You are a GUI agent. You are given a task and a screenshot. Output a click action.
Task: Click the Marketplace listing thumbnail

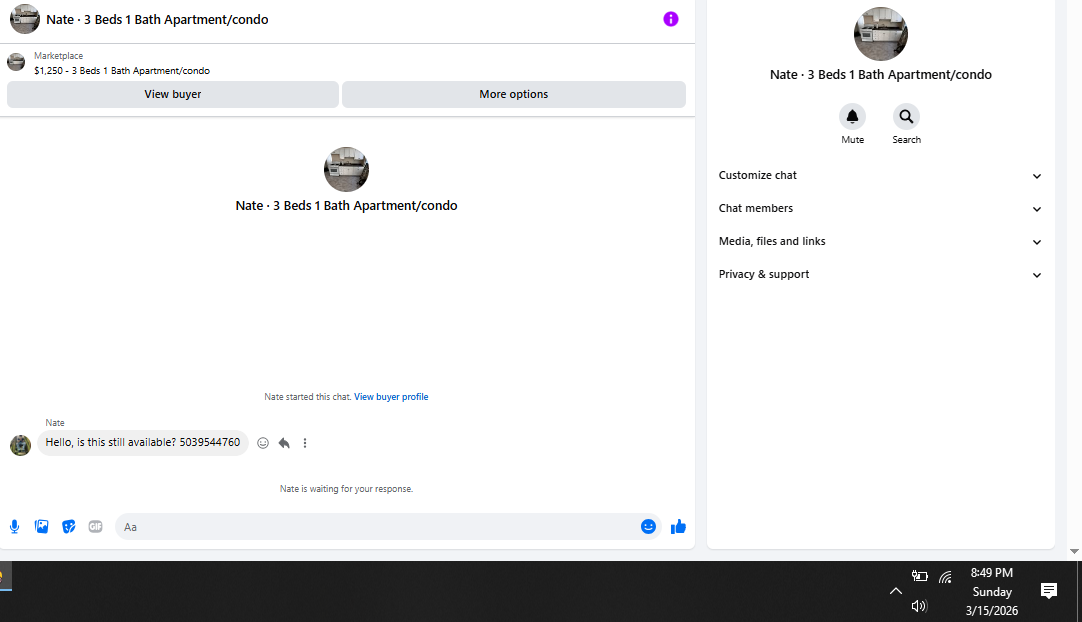coord(16,62)
